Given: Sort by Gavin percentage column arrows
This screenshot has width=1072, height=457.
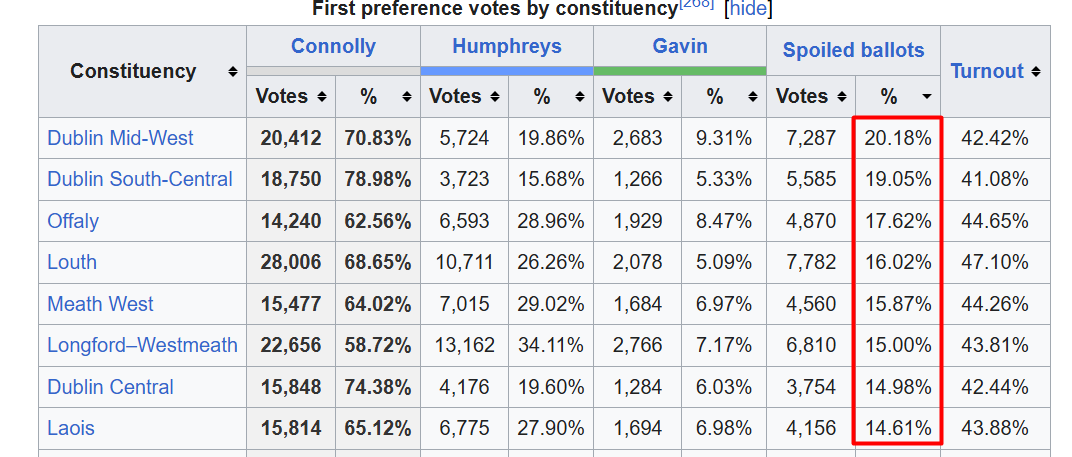Looking at the screenshot, I should 753,97.
